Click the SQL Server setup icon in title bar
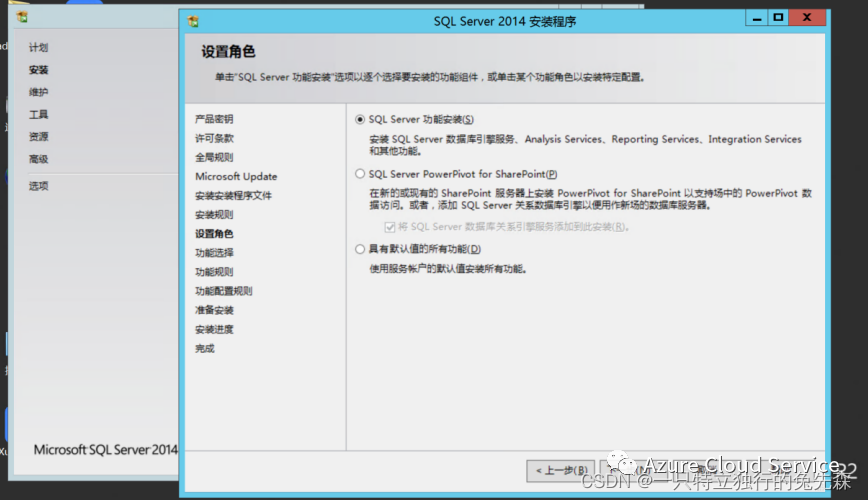 pyautogui.click(x=193, y=22)
